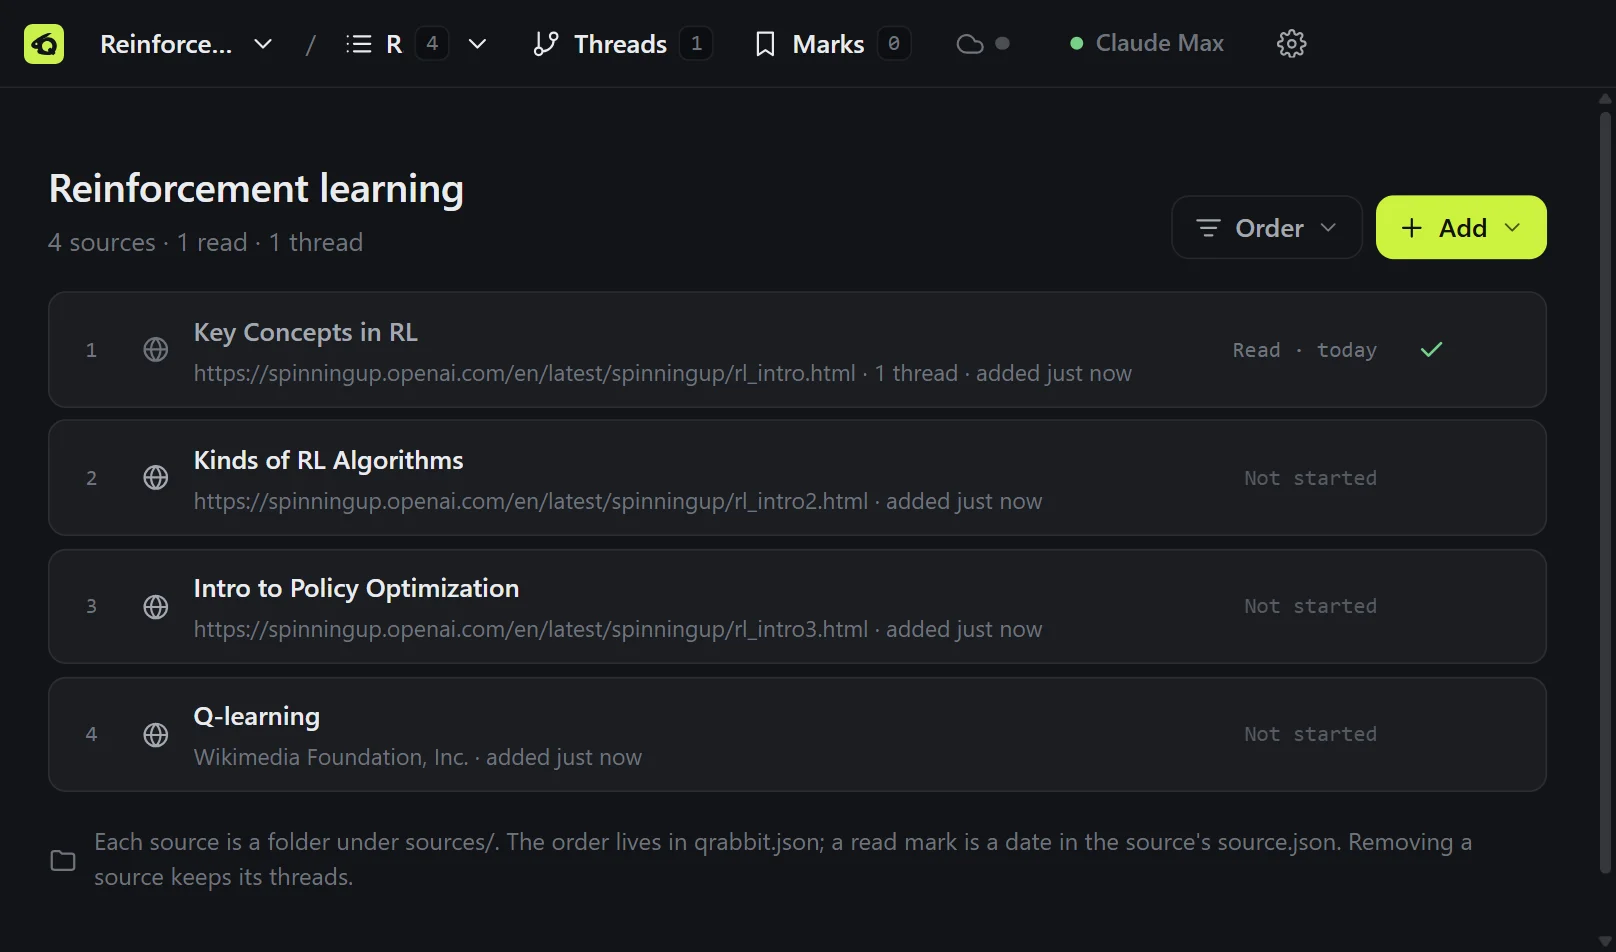Screen dimensions: 1616x952
Task: Open the Threads tab
Action: [622, 44]
